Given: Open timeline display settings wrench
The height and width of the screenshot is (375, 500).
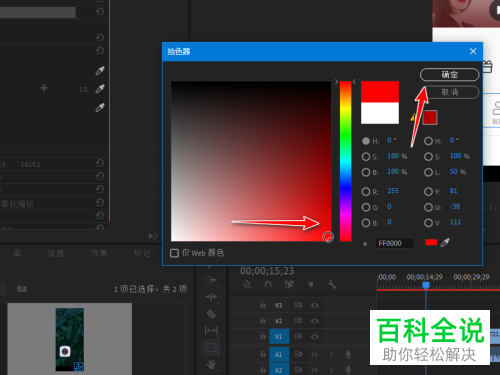Looking at the screenshot, I should click(x=332, y=284).
